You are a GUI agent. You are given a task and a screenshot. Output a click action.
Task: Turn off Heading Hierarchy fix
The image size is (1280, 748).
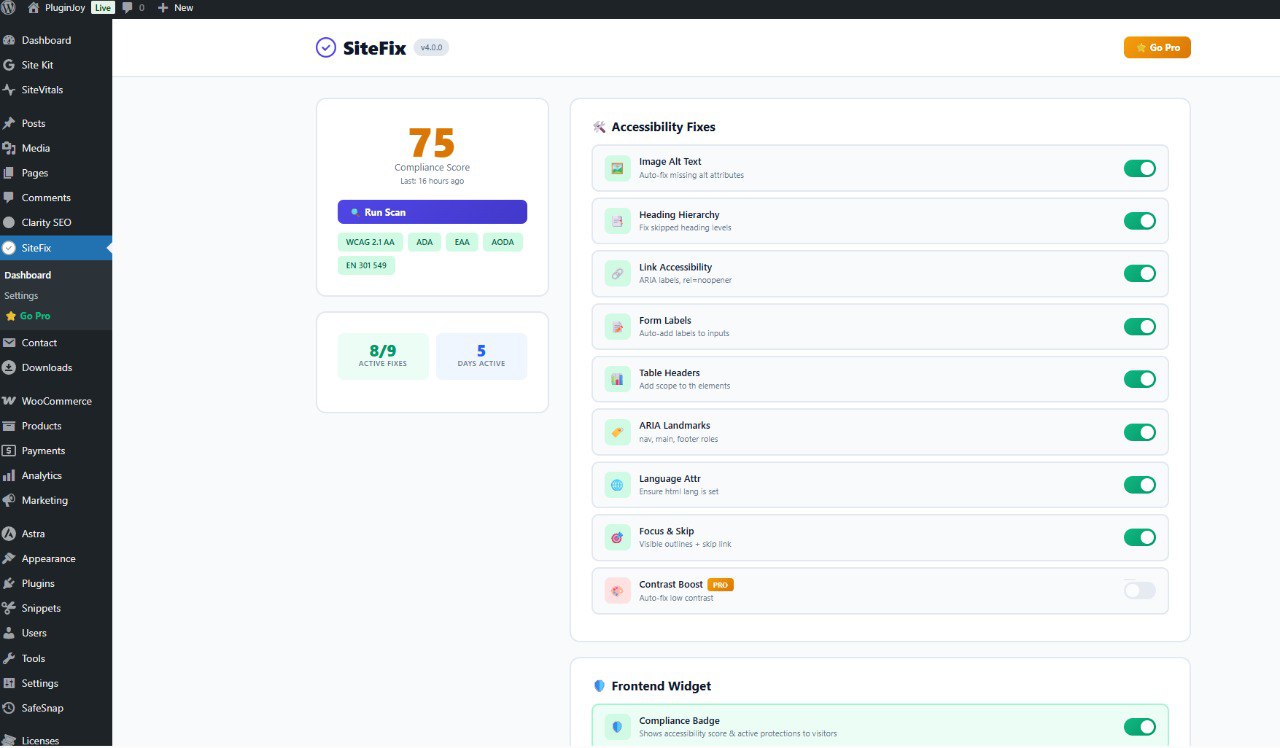coord(1139,221)
